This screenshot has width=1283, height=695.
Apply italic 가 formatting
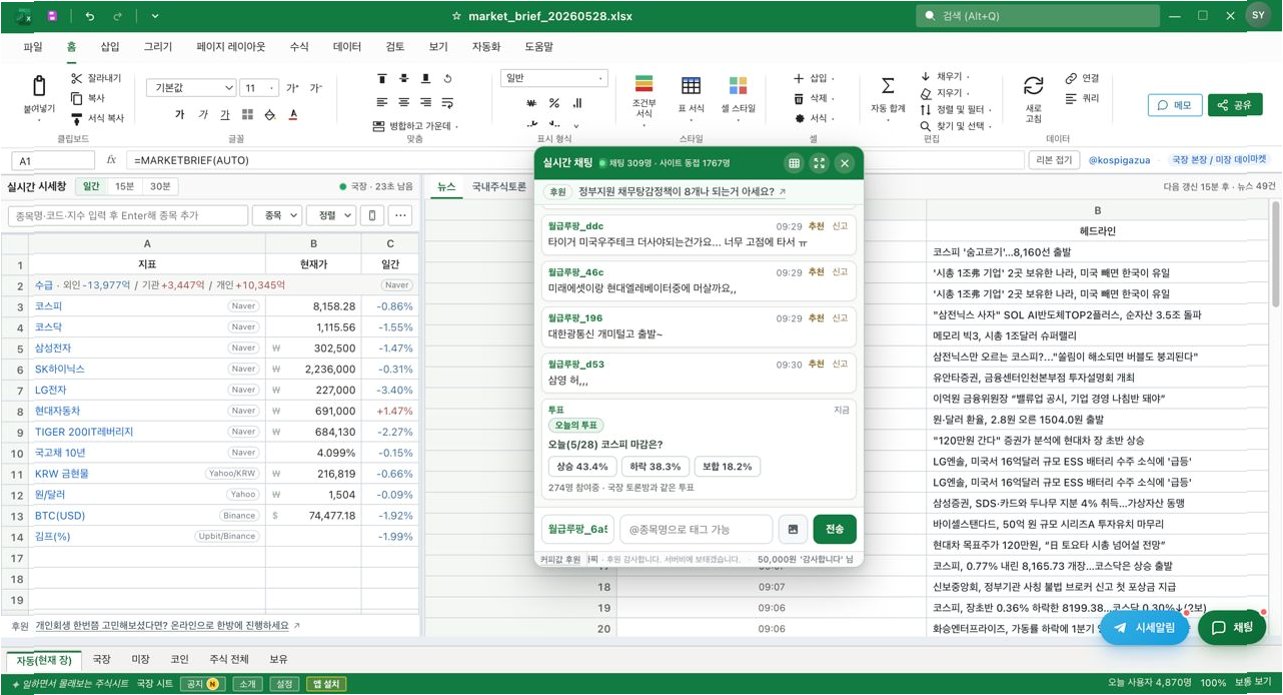pos(203,115)
